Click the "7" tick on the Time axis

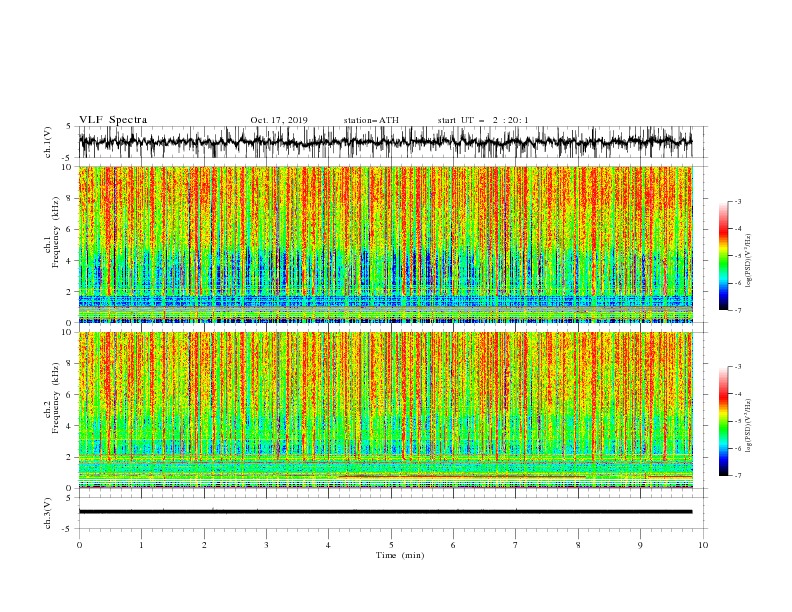tap(516, 545)
